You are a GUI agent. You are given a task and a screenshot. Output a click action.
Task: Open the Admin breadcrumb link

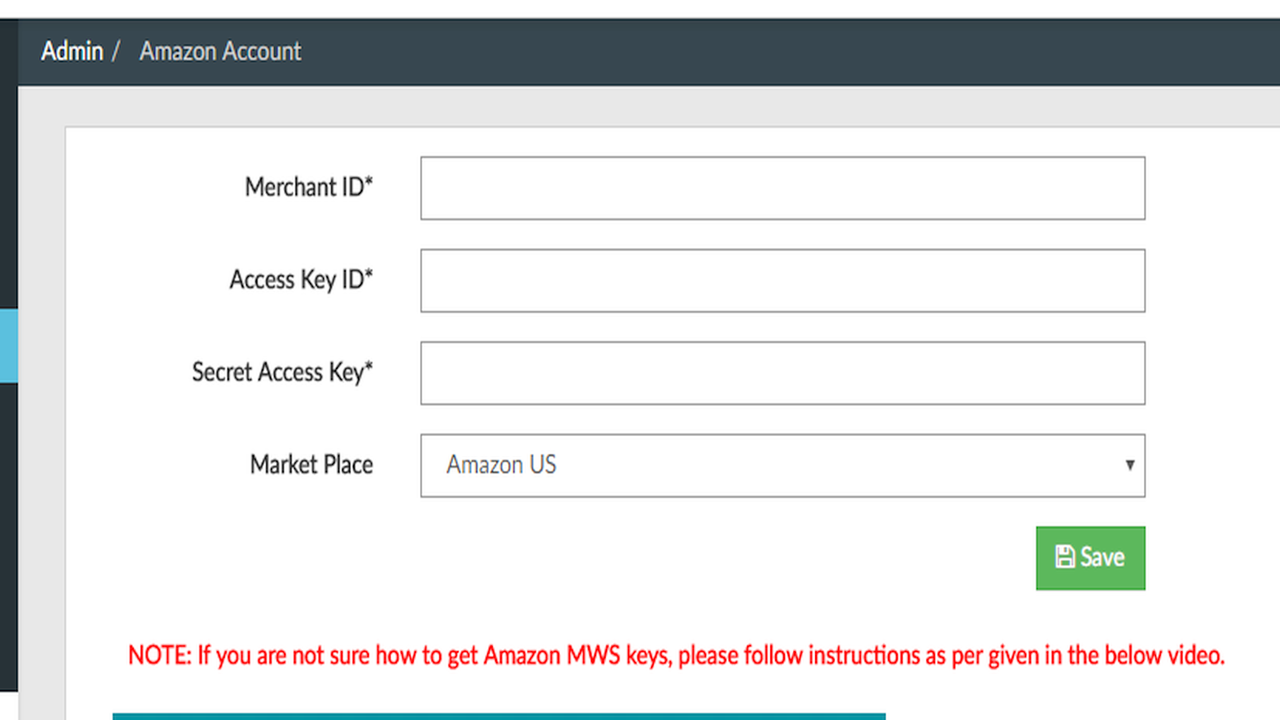(x=72, y=51)
